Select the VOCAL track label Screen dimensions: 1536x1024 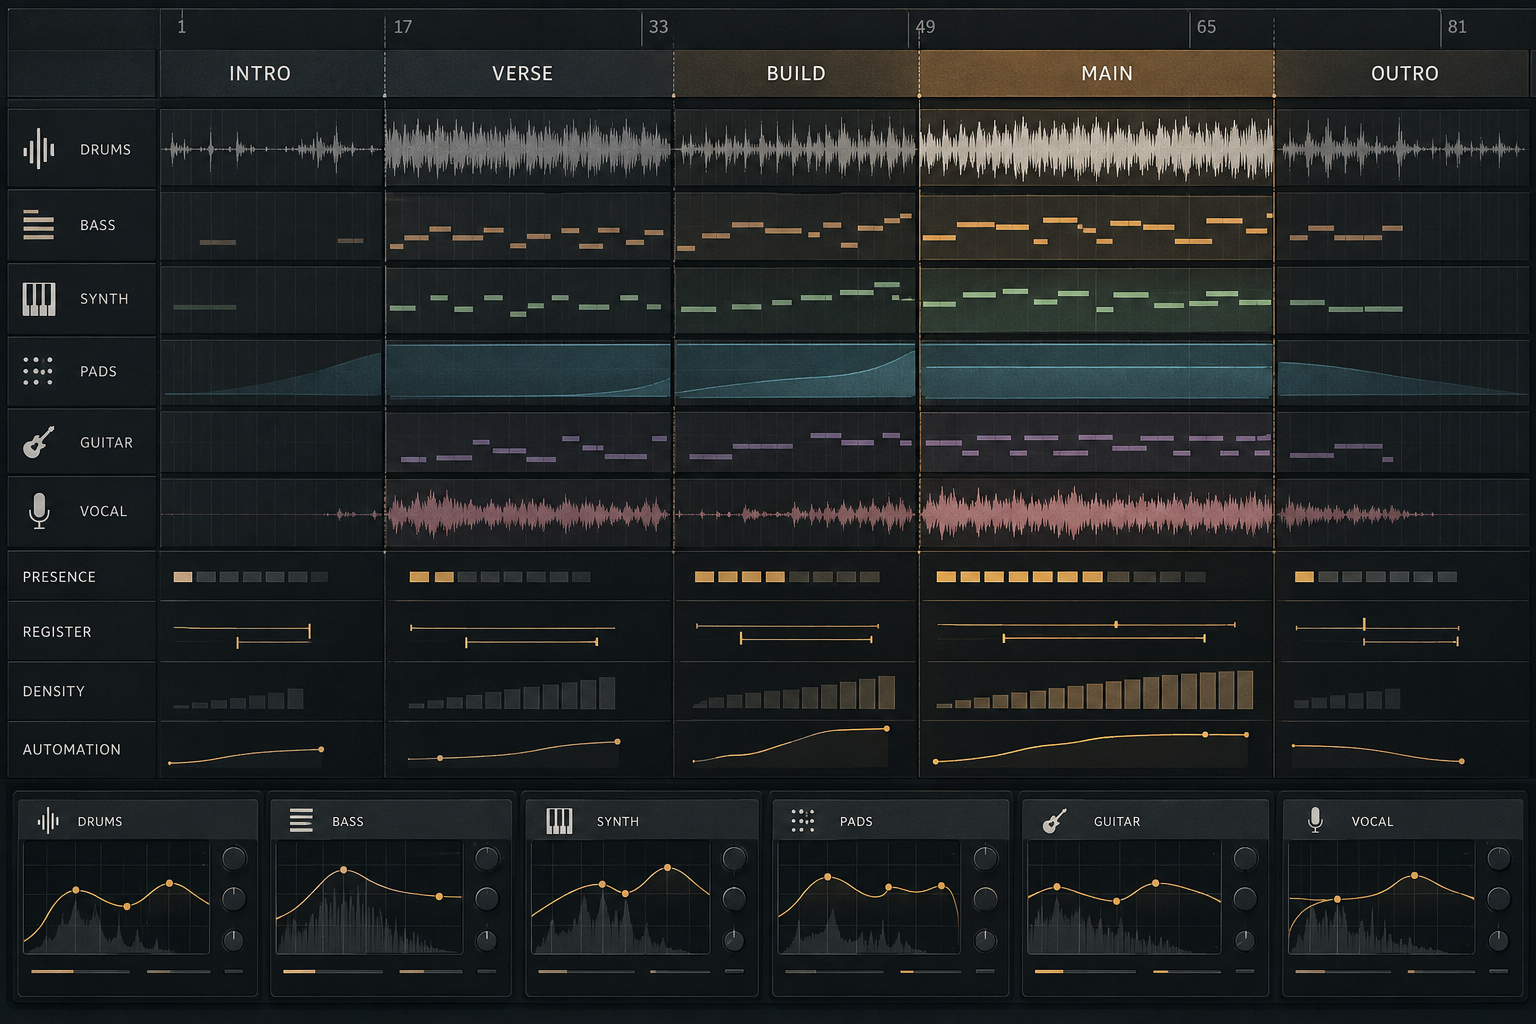[x=103, y=511]
